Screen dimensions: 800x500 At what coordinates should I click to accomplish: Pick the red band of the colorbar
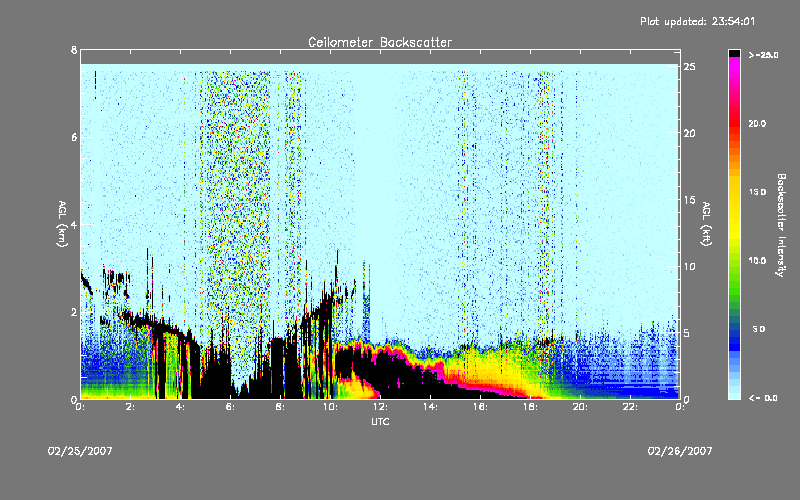(734, 122)
